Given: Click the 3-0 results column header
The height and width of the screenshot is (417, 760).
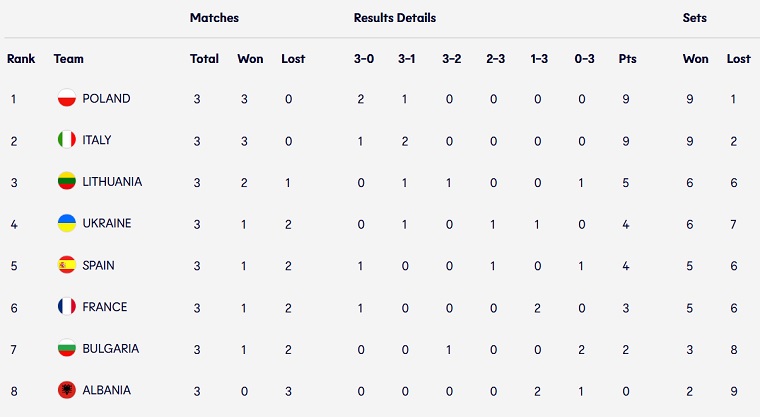Looking at the screenshot, I should 364,59.
